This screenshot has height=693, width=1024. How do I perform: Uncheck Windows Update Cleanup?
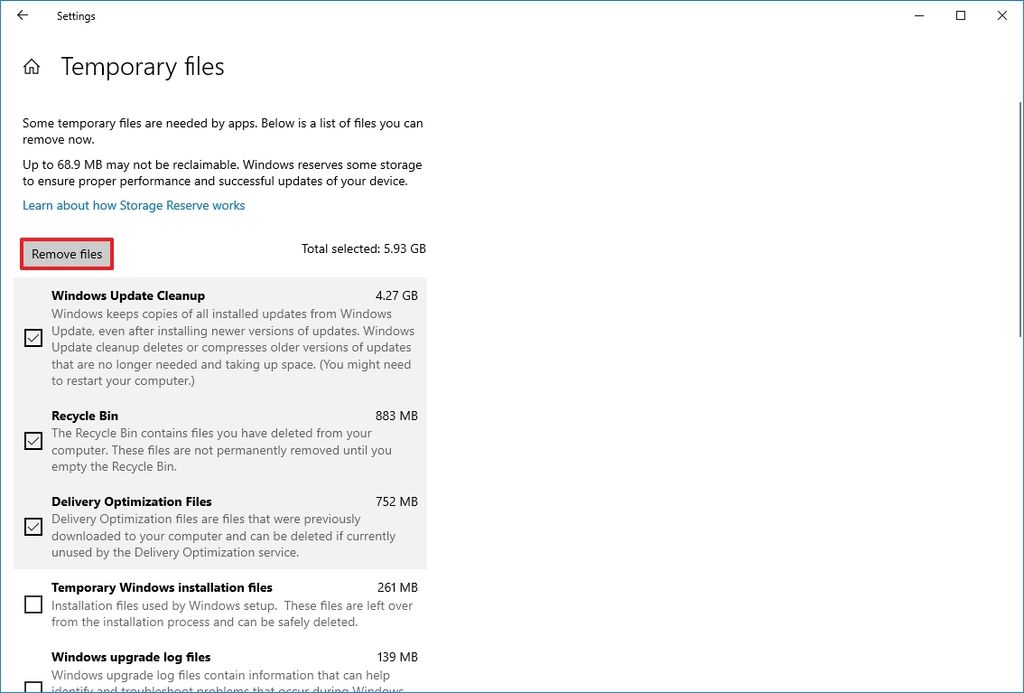(32, 337)
